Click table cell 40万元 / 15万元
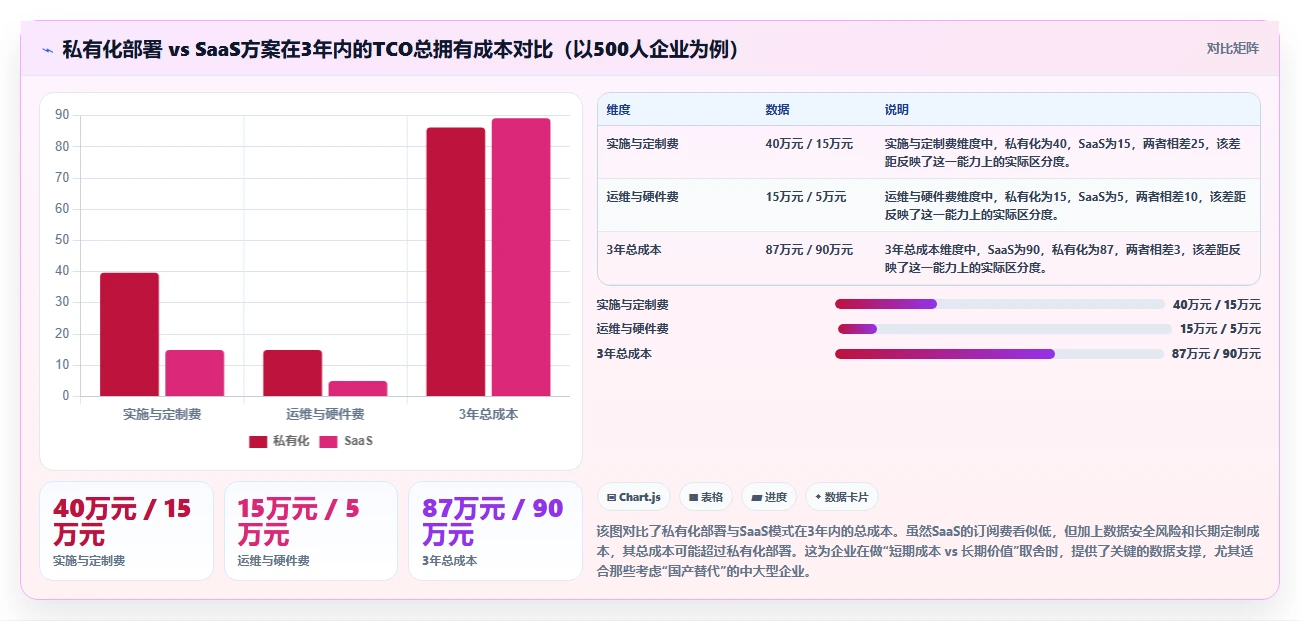 (x=809, y=144)
